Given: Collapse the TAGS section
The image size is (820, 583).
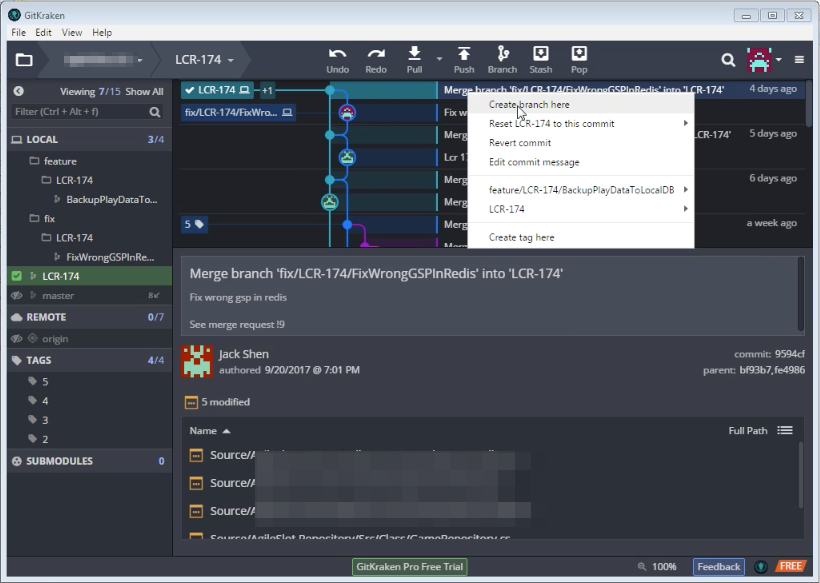Looking at the screenshot, I should [89, 360].
